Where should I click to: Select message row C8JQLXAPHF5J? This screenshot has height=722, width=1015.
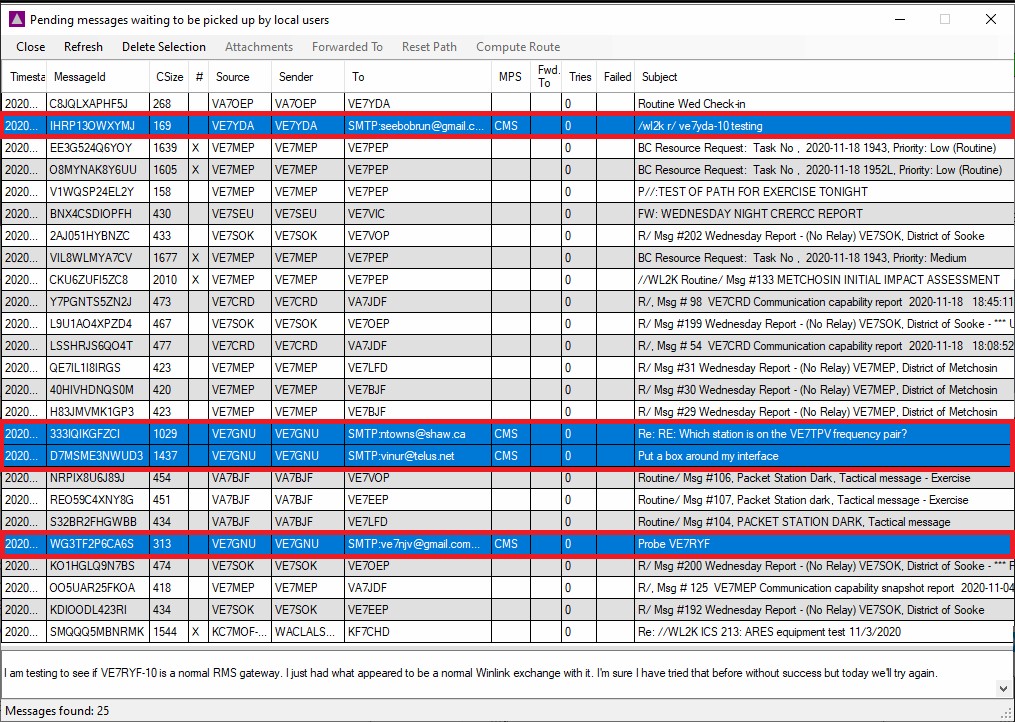tap(95, 103)
